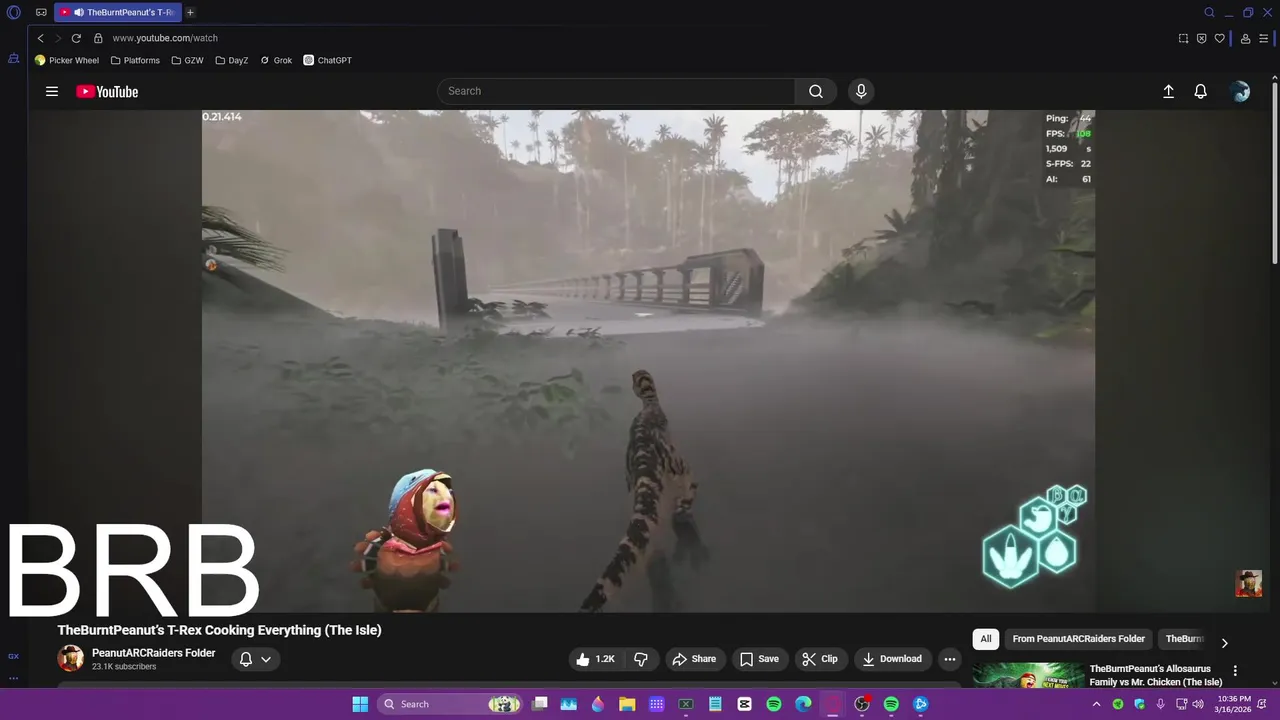View site security lock information
Screen dimensions: 1280x720
tap(98, 38)
